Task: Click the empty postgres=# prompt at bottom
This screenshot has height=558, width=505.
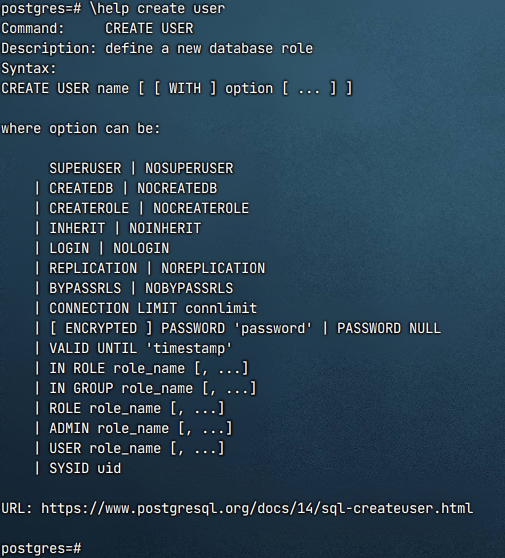Action: [41, 548]
